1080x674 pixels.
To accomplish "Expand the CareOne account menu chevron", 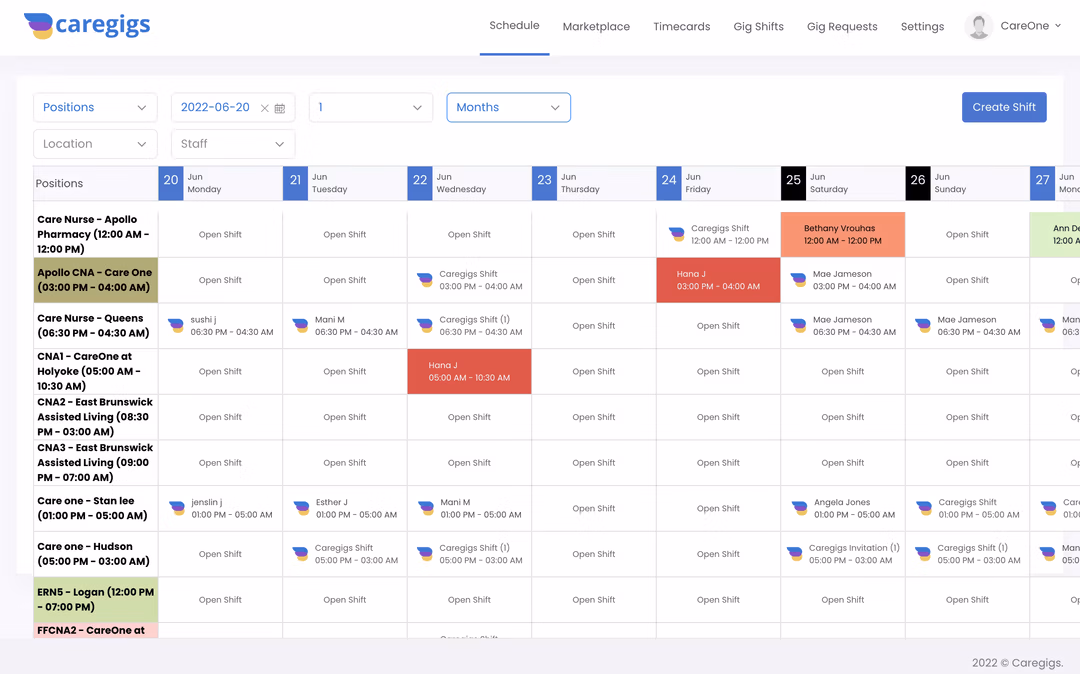I will [1058, 26].
